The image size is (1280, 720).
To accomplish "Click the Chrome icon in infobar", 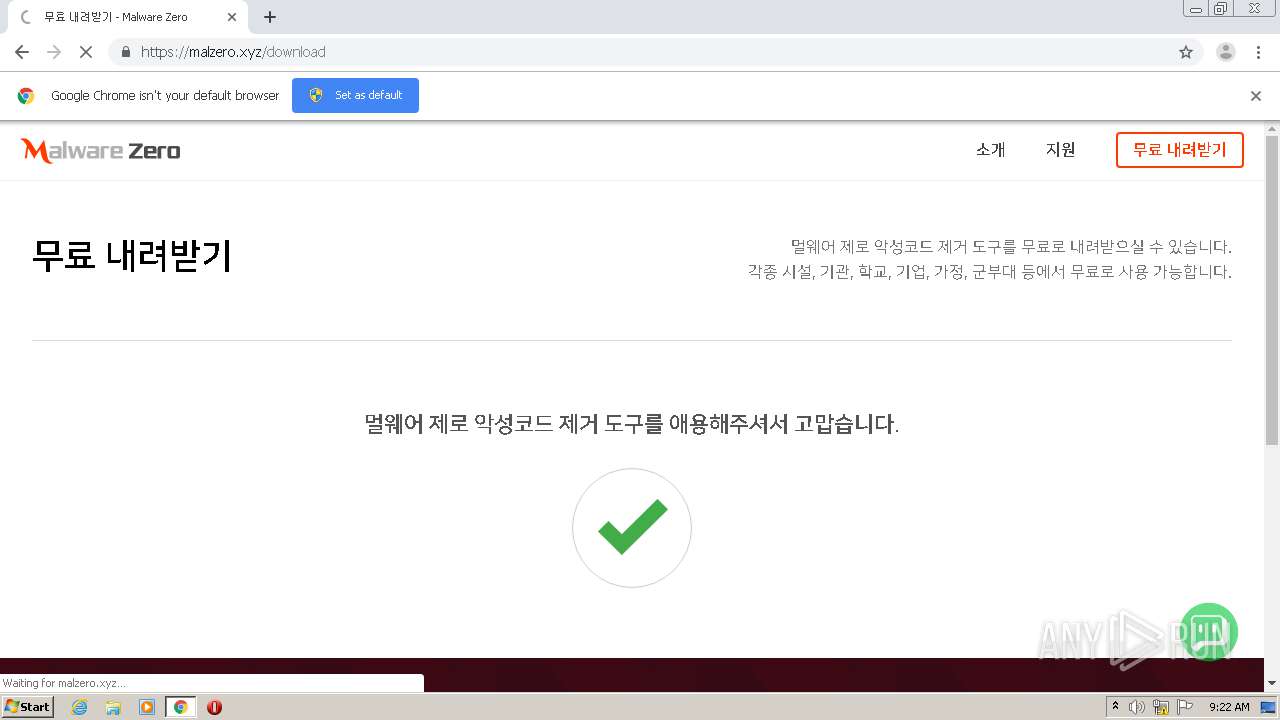I will (x=26, y=96).
